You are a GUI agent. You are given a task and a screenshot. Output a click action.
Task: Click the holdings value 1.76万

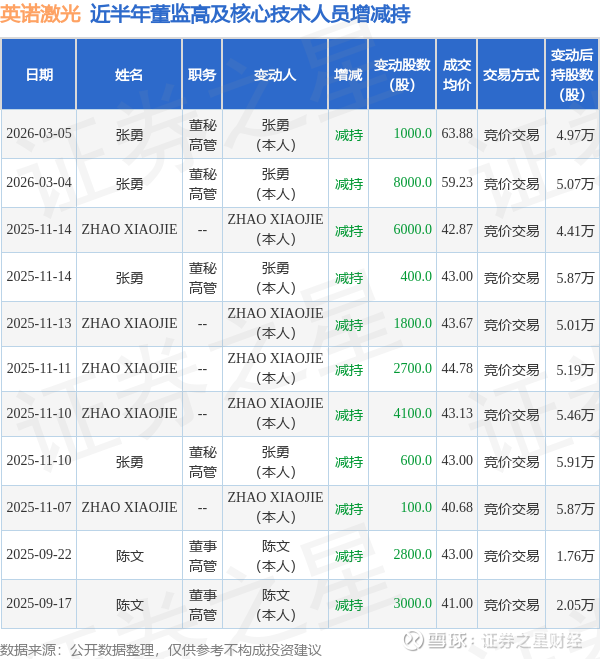(x=575, y=556)
